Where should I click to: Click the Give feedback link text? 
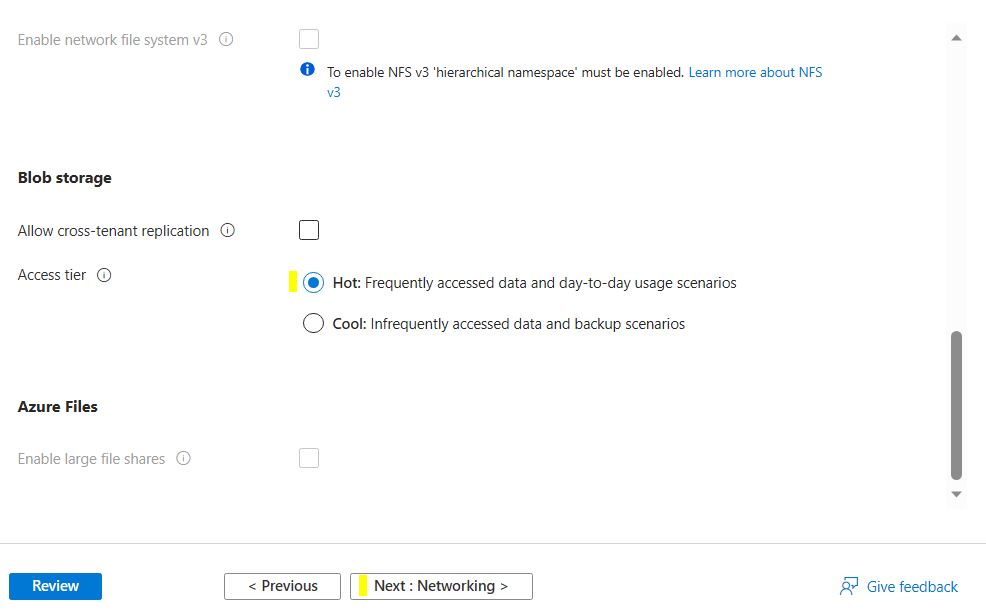(x=912, y=587)
